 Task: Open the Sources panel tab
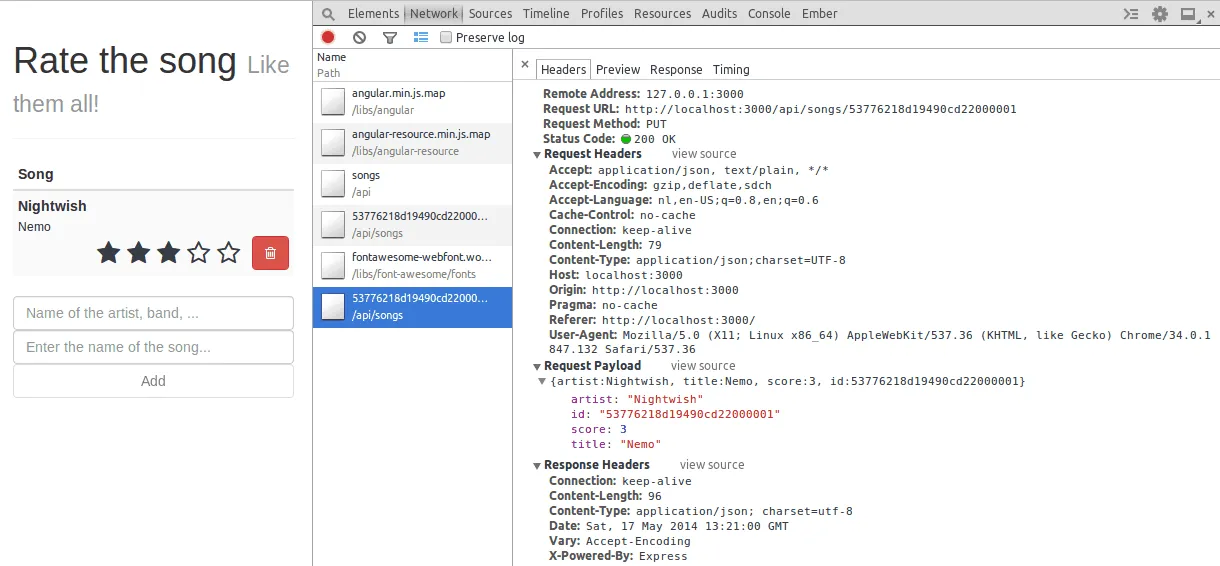490,14
